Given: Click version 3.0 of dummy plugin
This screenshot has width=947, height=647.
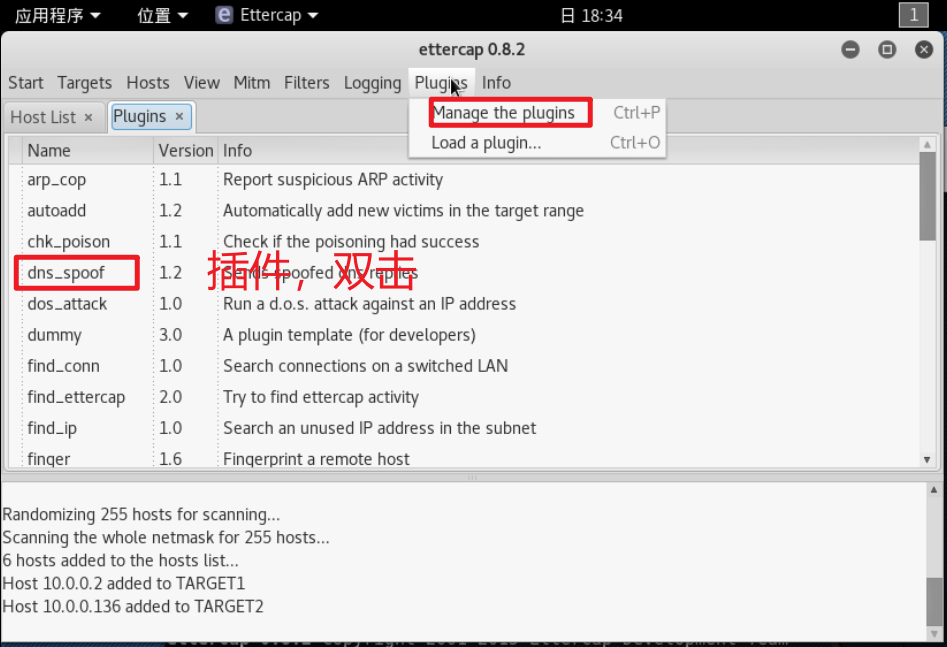Looking at the screenshot, I should [x=170, y=335].
